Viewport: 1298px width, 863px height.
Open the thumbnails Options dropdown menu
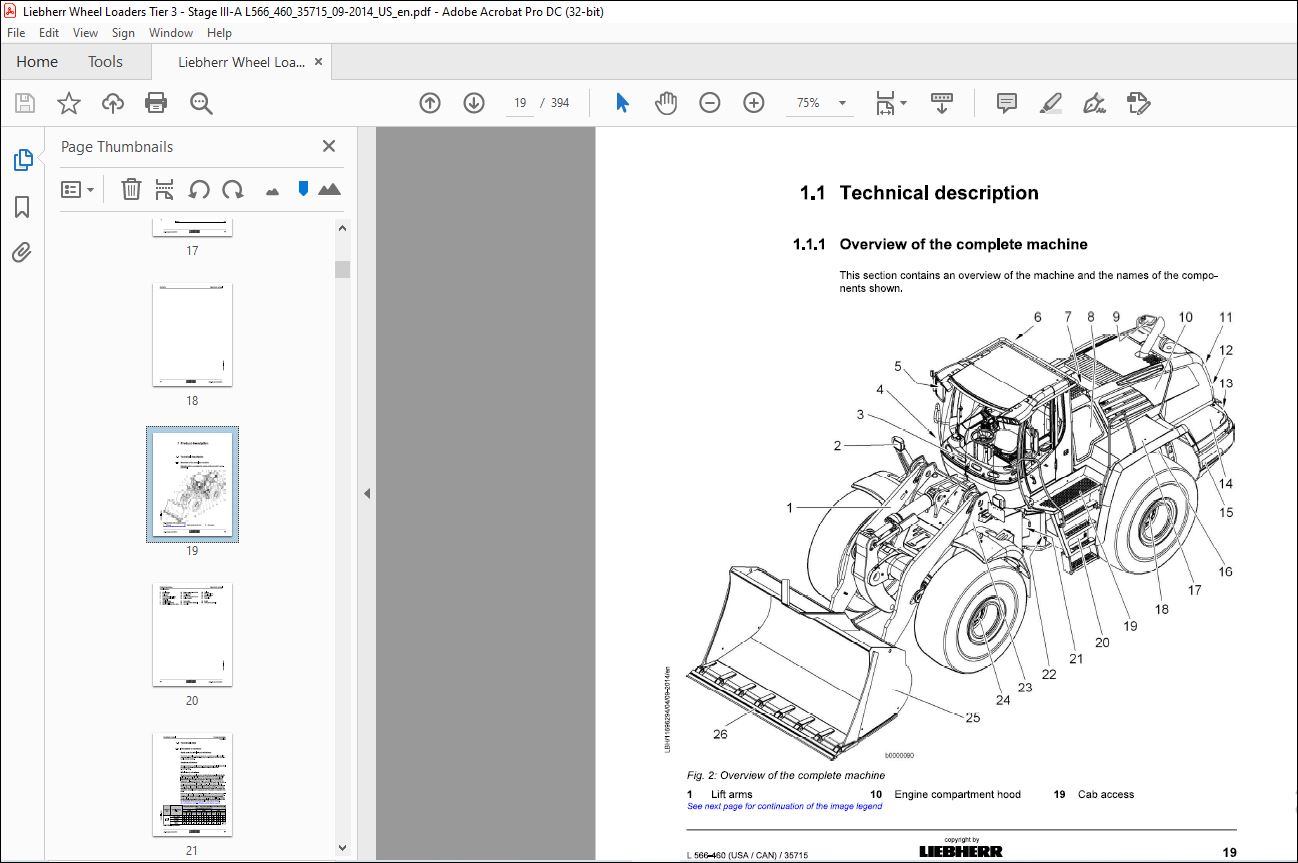coord(78,189)
